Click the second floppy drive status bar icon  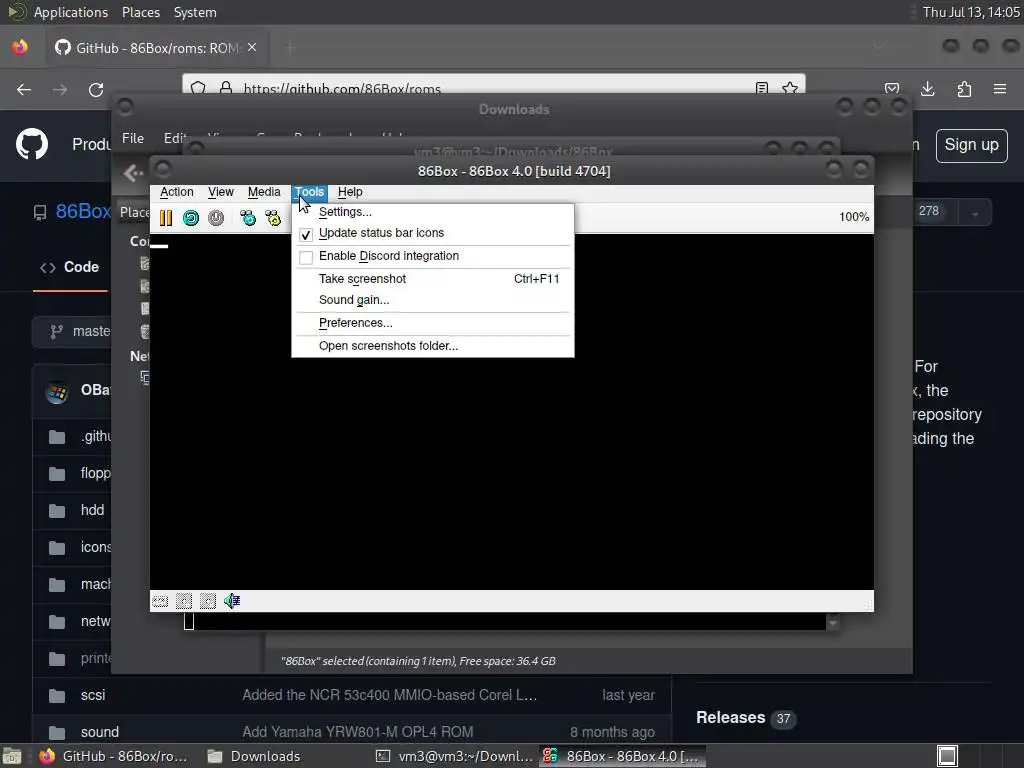[208, 601]
